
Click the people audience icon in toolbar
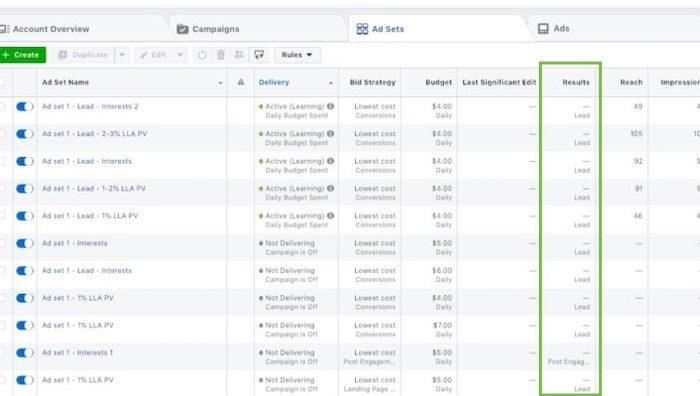[x=239, y=55]
